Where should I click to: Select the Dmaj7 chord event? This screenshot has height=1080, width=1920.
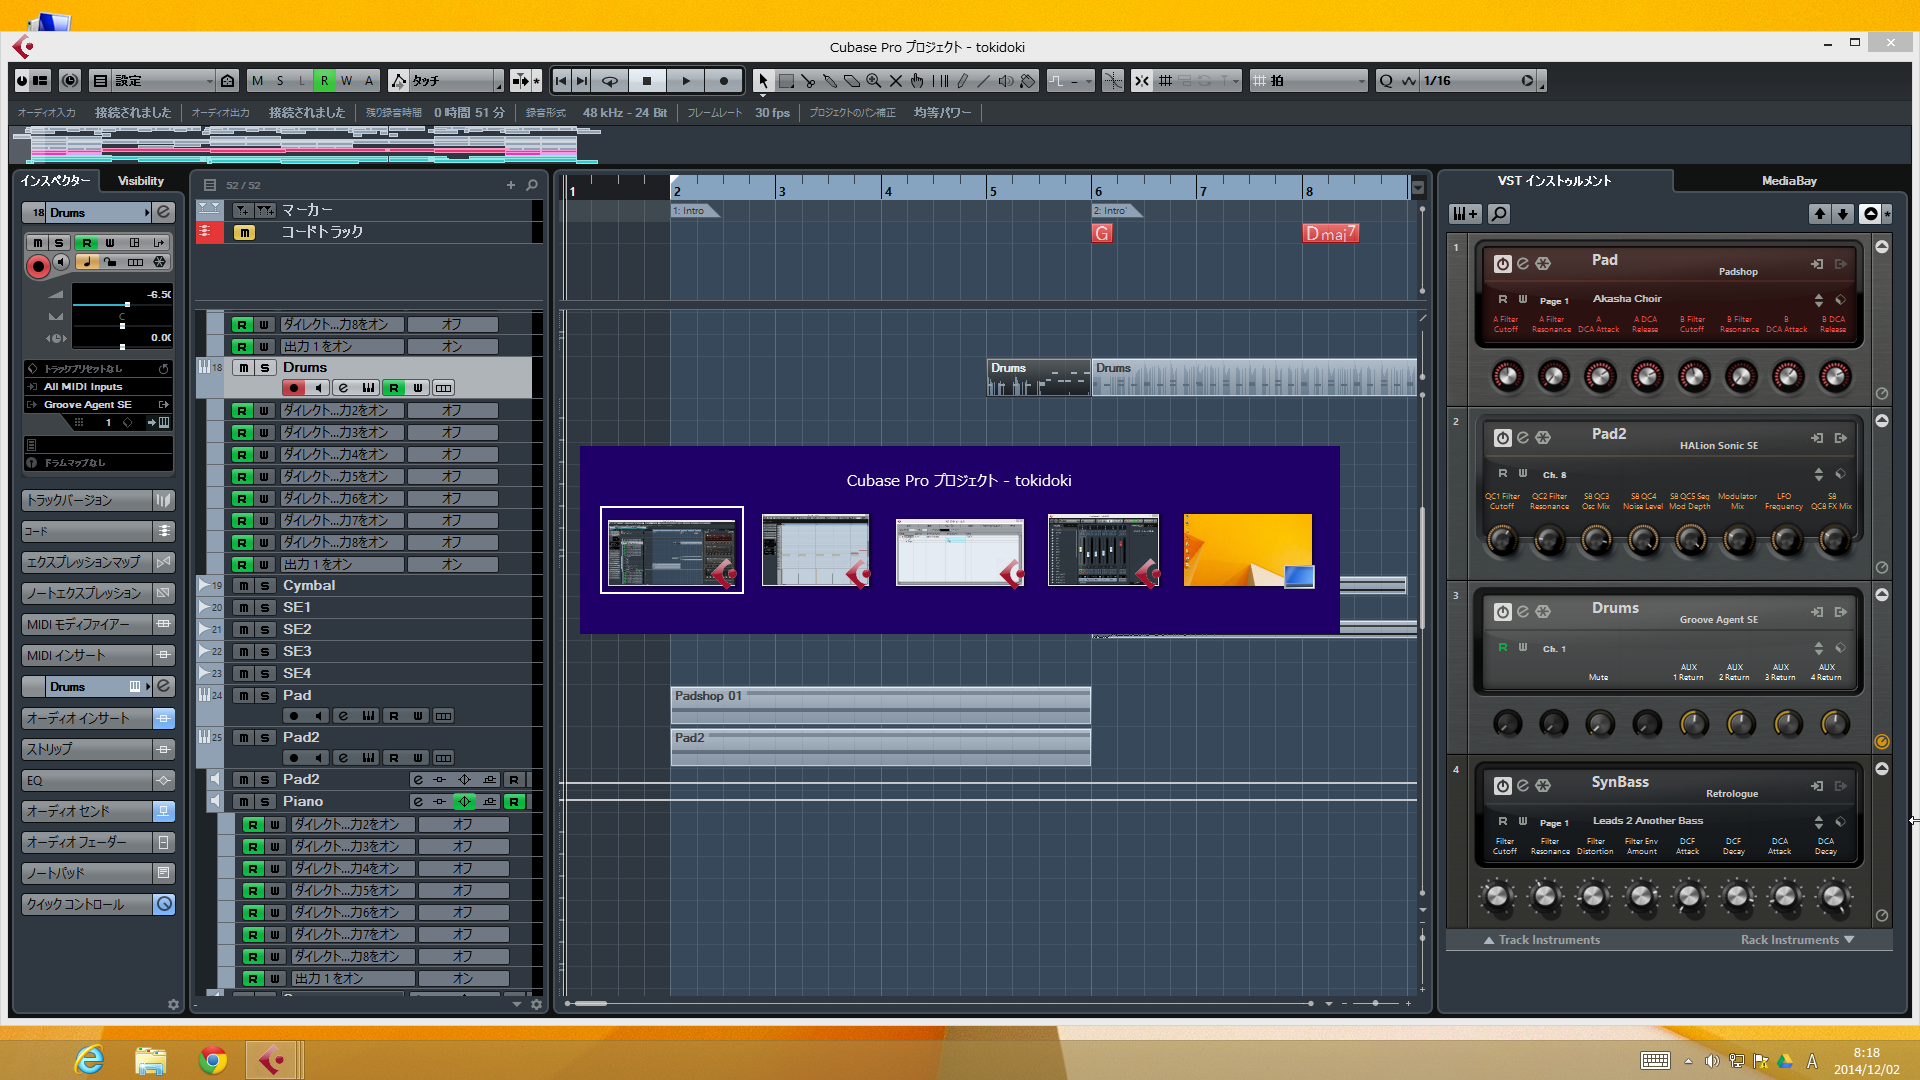point(1330,233)
